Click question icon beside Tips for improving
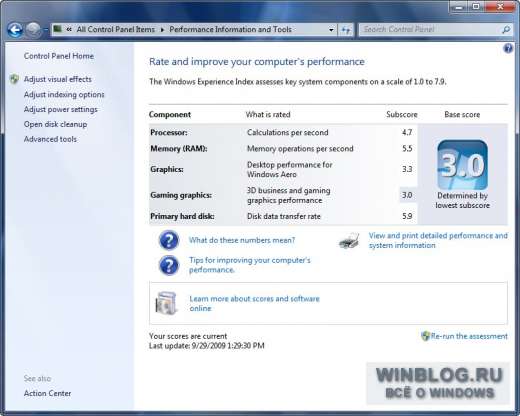Image resolution: width=520 pixels, height=416 pixels. click(x=169, y=265)
